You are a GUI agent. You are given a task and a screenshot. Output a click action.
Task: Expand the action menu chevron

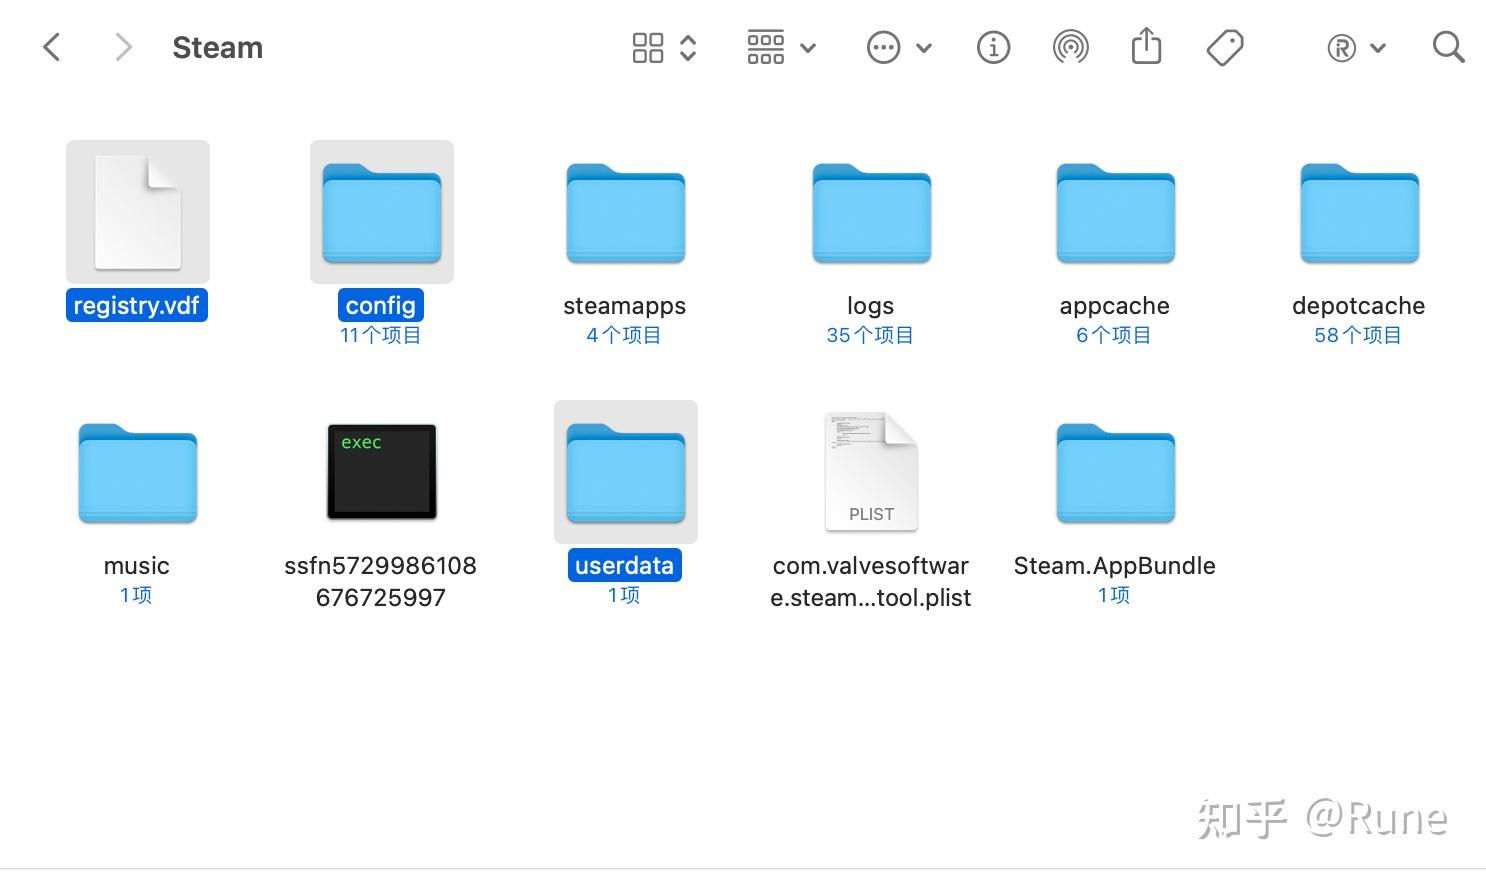tap(924, 48)
